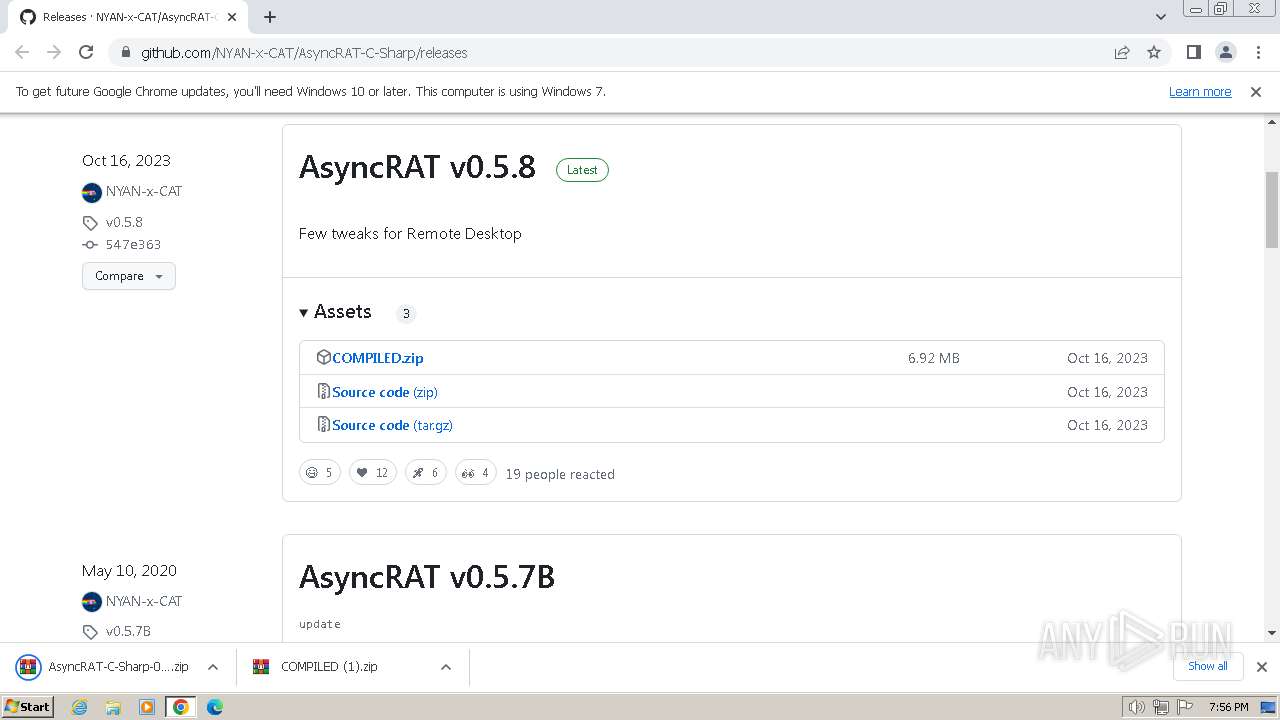Open NYAN-x-CAT profile under May 10, 2020
The width and height of the screenshot is (1280, 720).
click(144, 601)
